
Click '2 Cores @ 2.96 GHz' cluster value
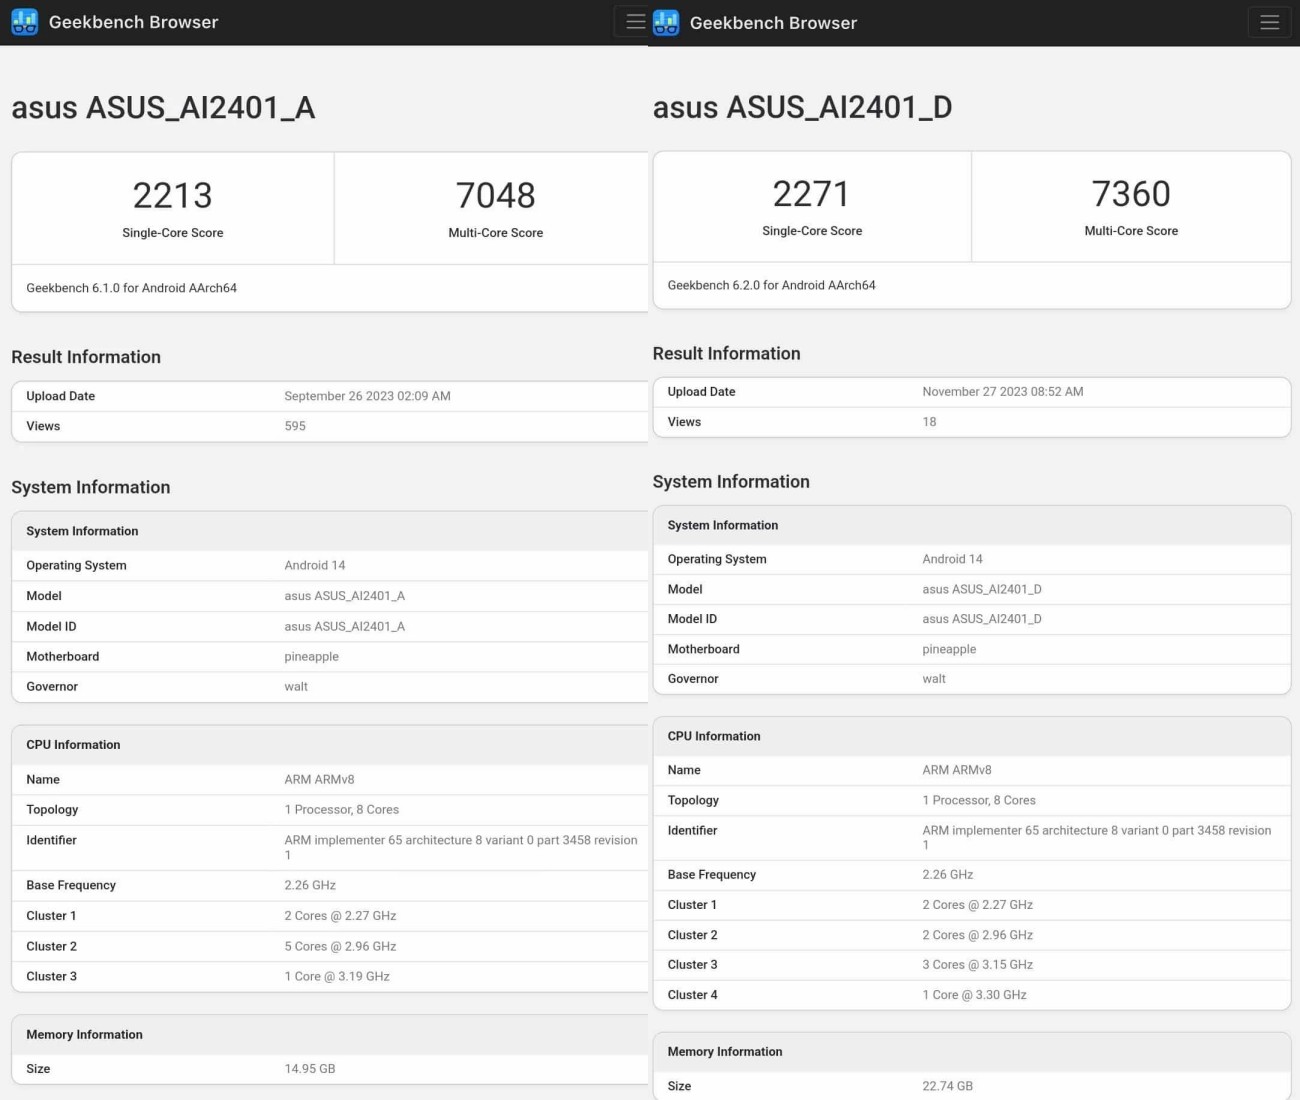pos(977,935)
